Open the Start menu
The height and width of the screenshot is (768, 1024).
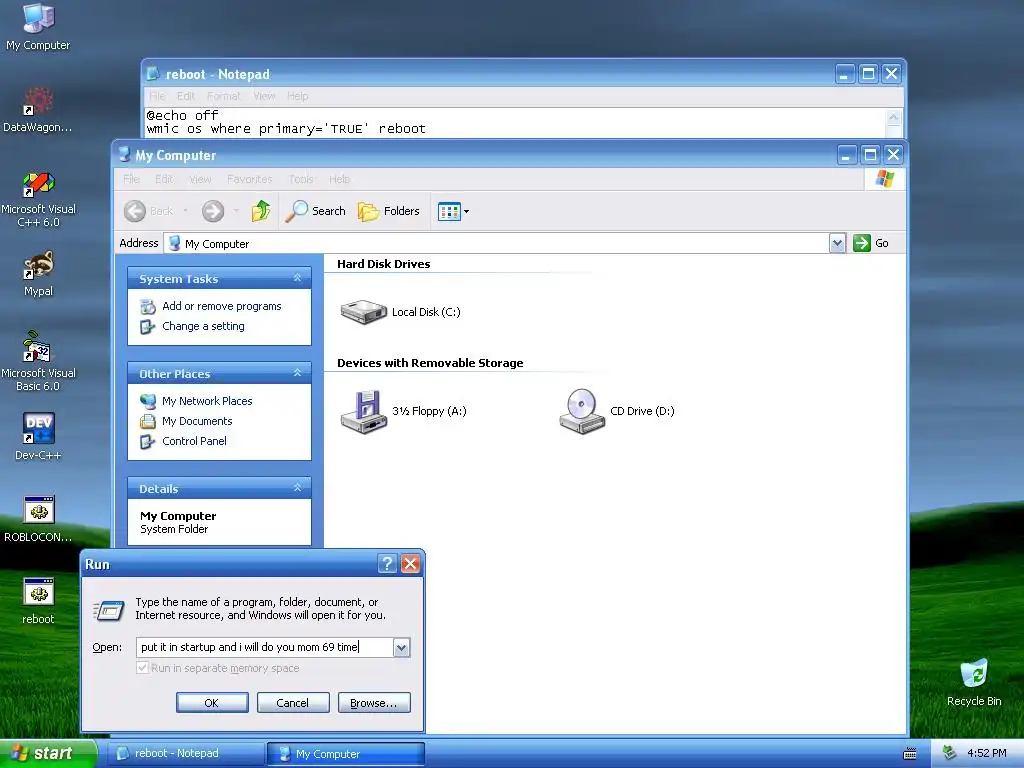click(x=48, y=753)
